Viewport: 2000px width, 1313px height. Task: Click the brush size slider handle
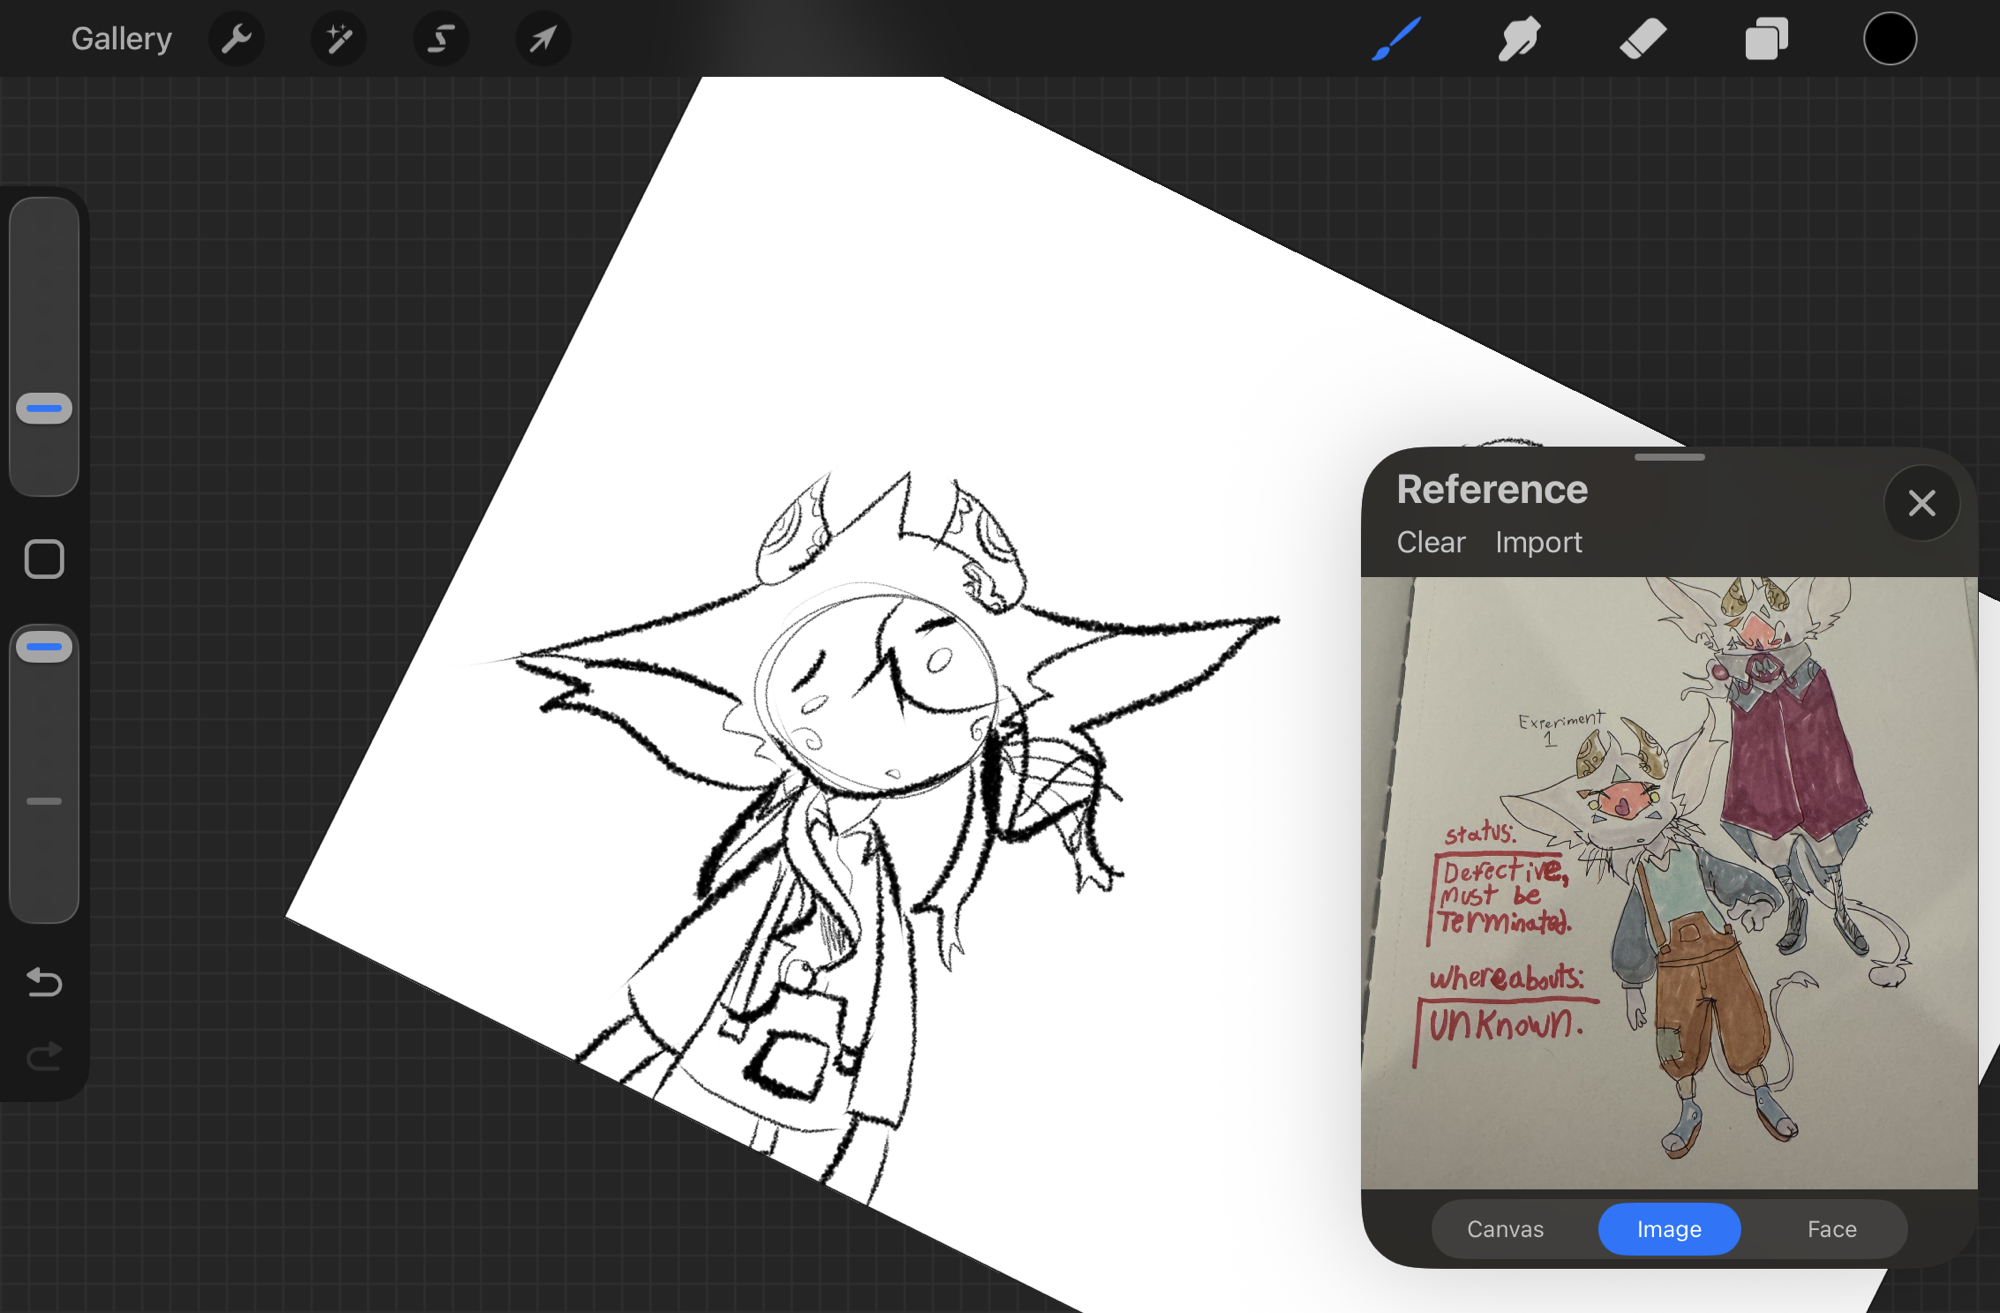click(44, 408)
